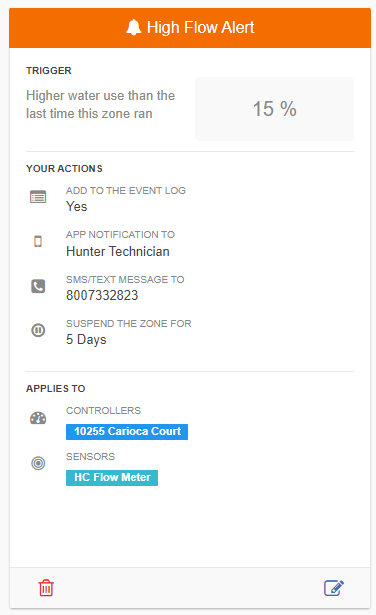
Task: Click the SMS telephone handset icon
Action: (38, 286)
